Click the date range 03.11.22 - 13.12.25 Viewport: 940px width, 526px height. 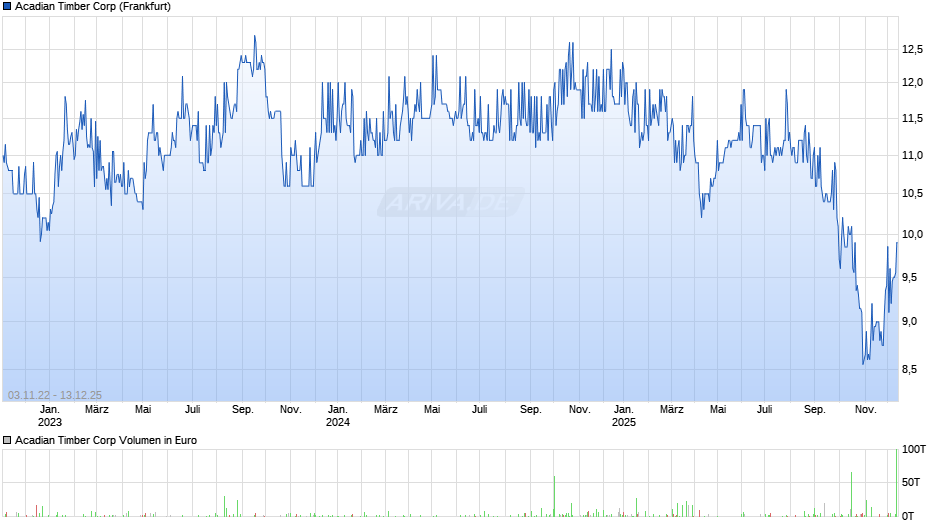[55, 395]
